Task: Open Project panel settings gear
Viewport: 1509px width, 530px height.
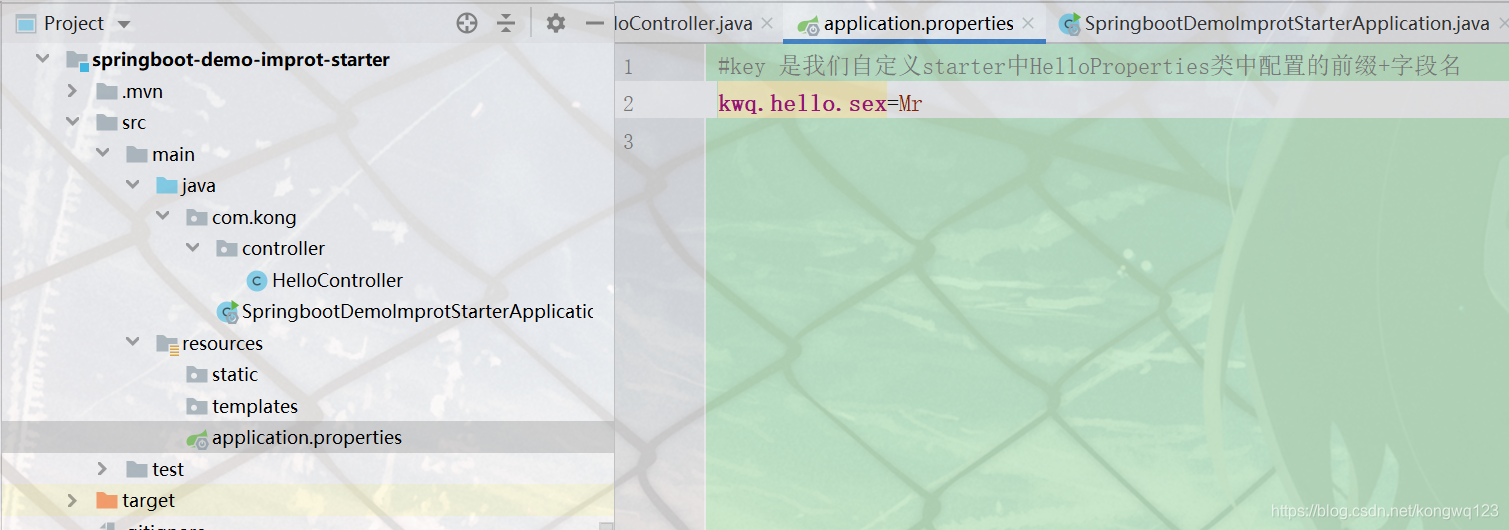Action: (x=556, y=23)
